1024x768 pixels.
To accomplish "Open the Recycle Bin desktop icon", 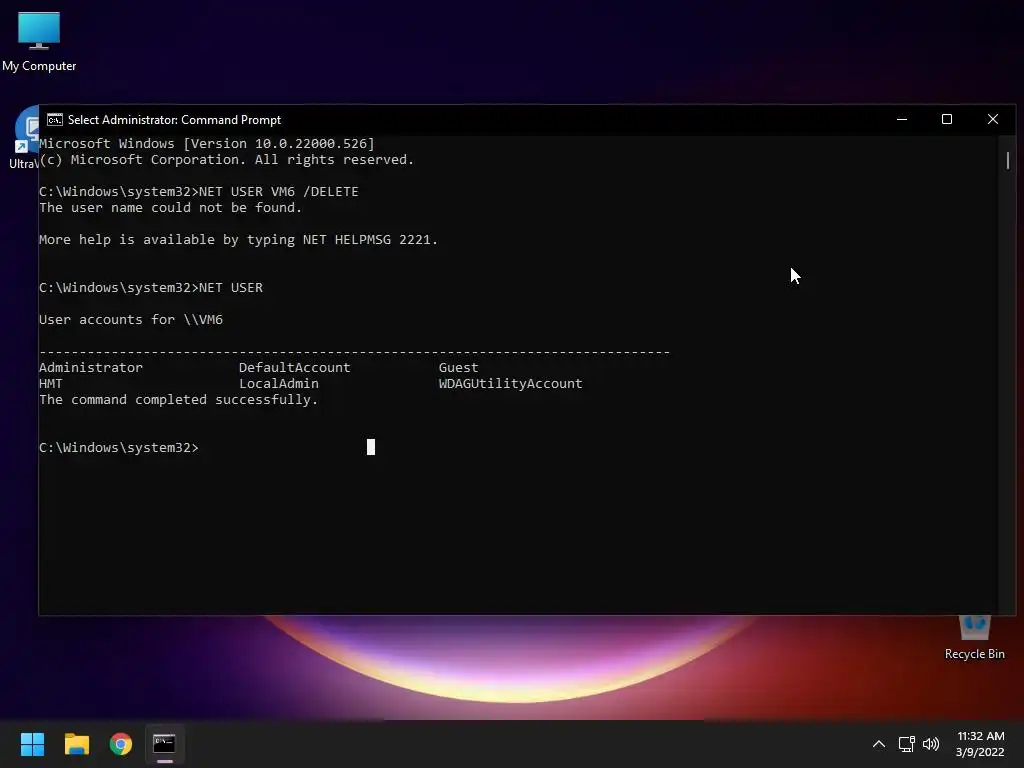I will click(974, 638).
